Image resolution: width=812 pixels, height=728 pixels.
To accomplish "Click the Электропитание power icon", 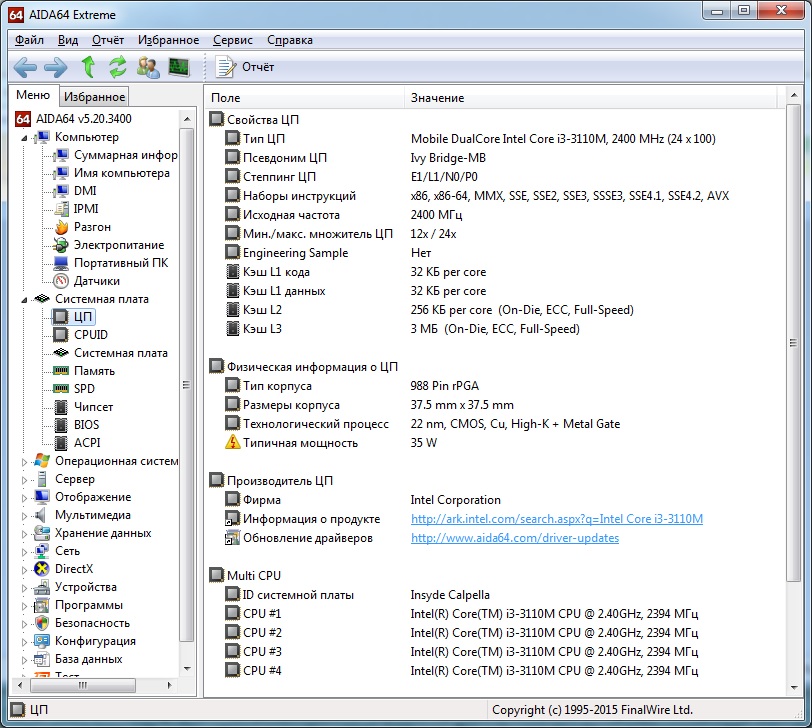I will tap(61, 245).
